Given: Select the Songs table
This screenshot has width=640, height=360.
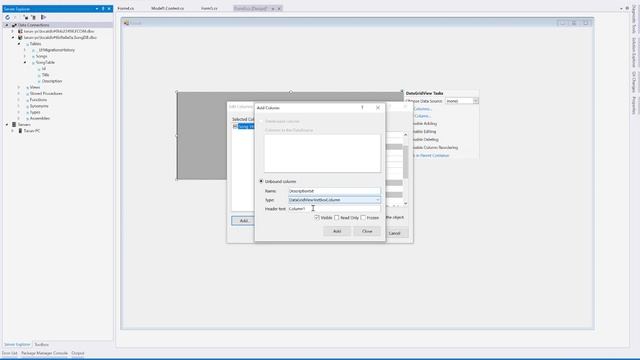Looking at the screenshot, I should [41, 56].
